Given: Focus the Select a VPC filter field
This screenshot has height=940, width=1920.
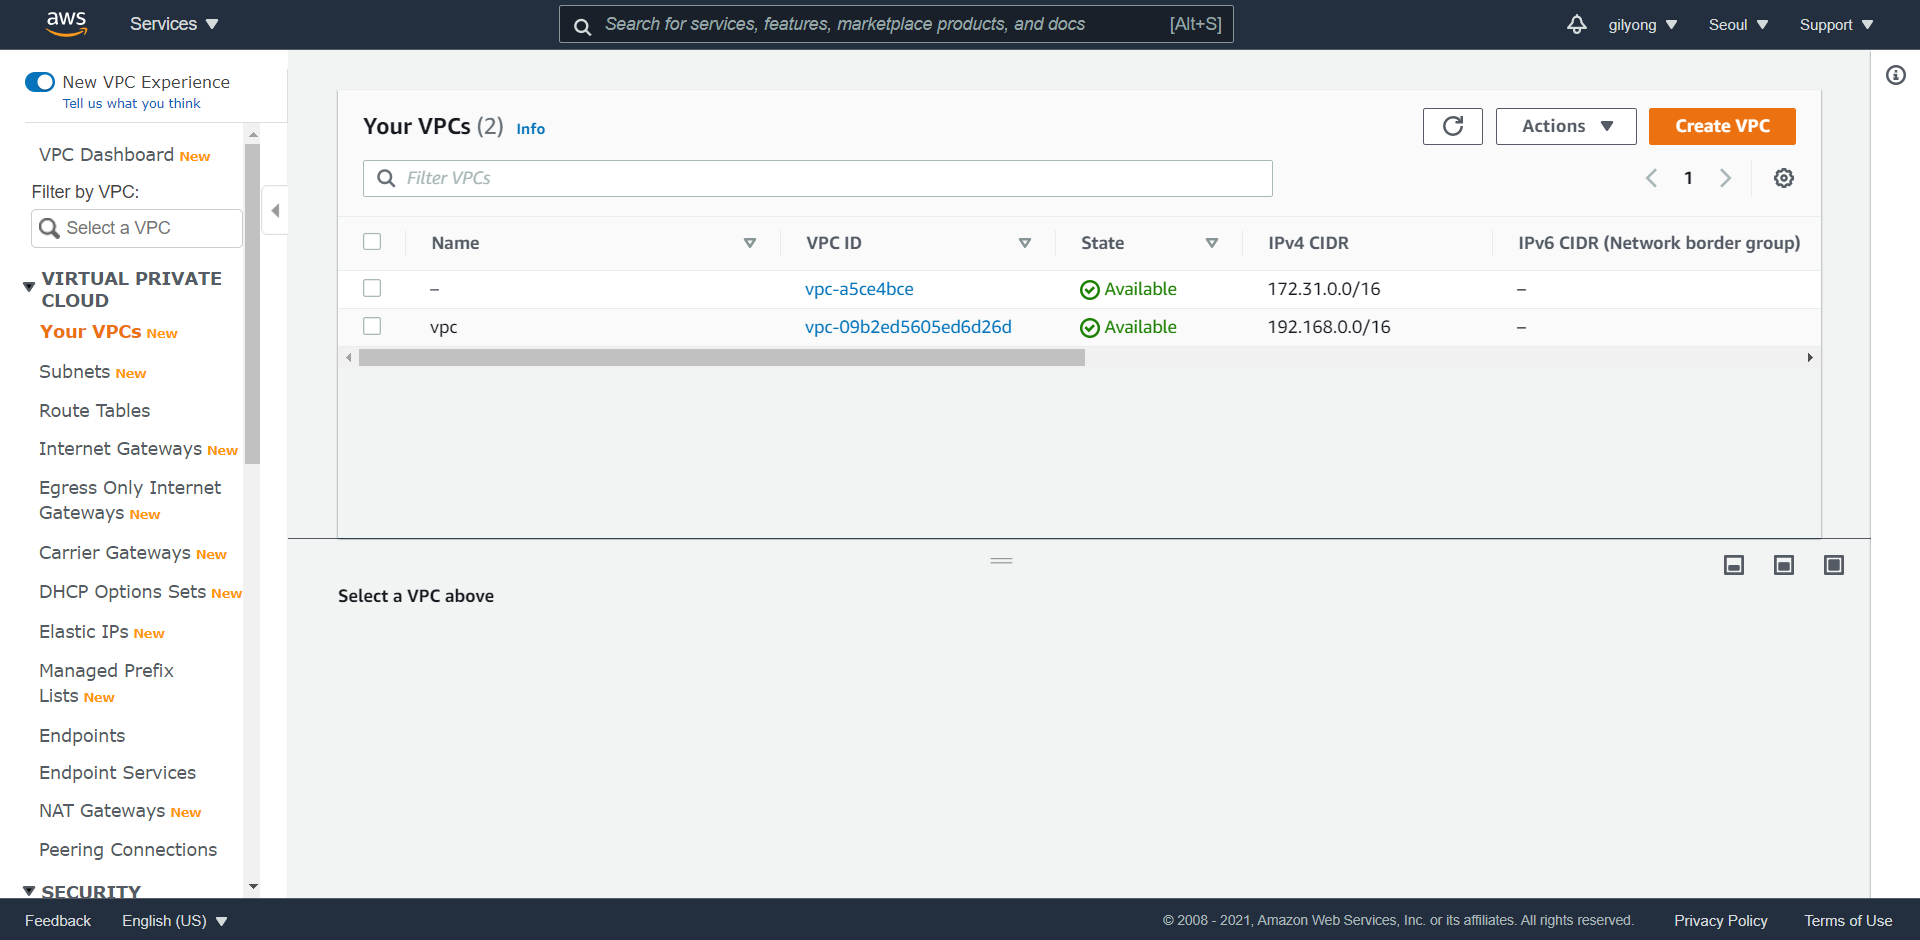Looking at the screenshot, I should [x=136, y=228].
